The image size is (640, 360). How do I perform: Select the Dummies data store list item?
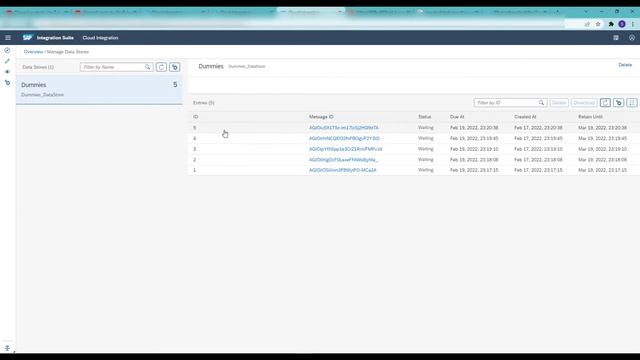click(x=99, y=89)
